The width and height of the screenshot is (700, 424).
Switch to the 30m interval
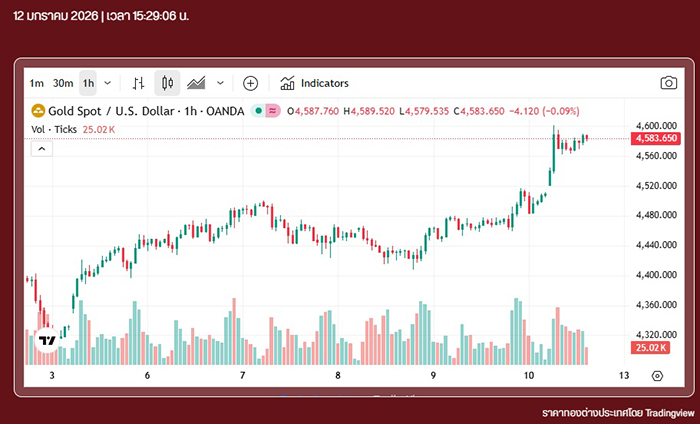(63, 83)
